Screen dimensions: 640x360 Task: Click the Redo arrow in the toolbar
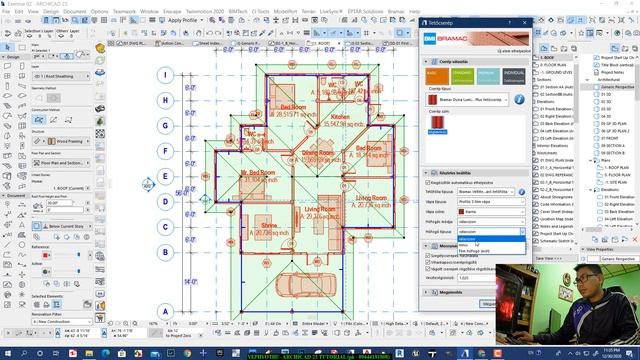[219, 33]
